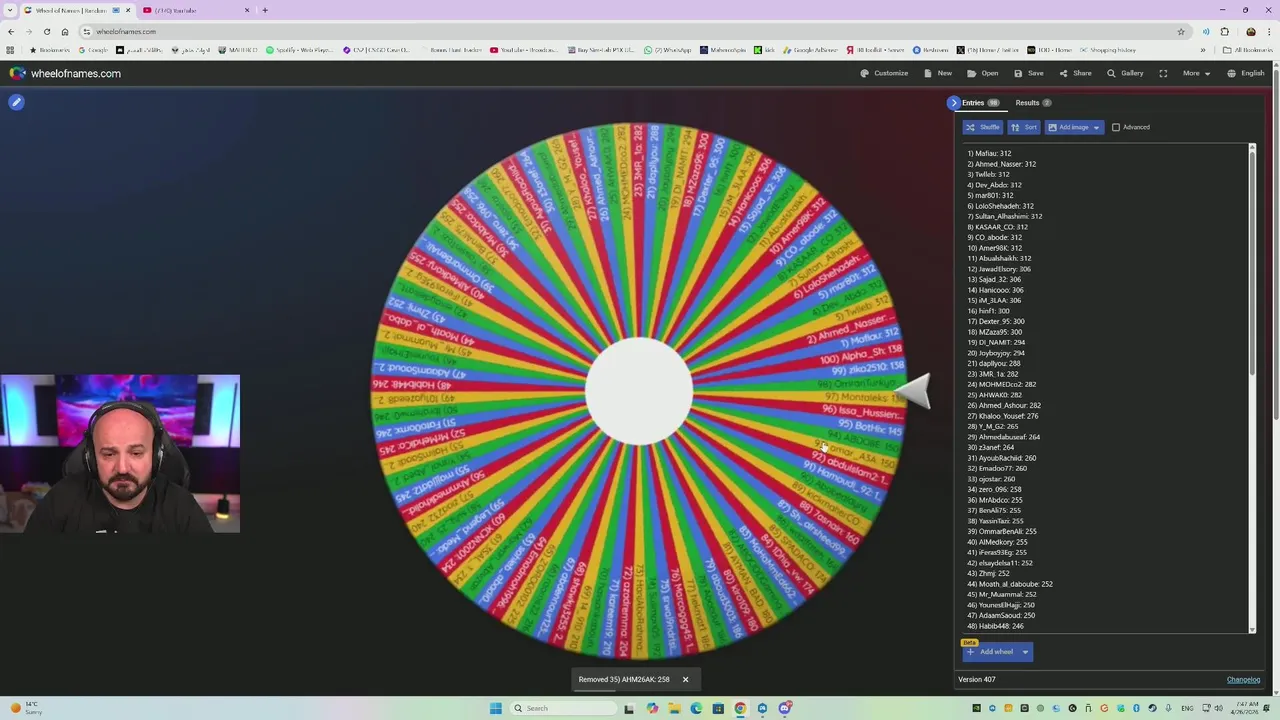Bookmark this page with star icon

pos(1181,31)
